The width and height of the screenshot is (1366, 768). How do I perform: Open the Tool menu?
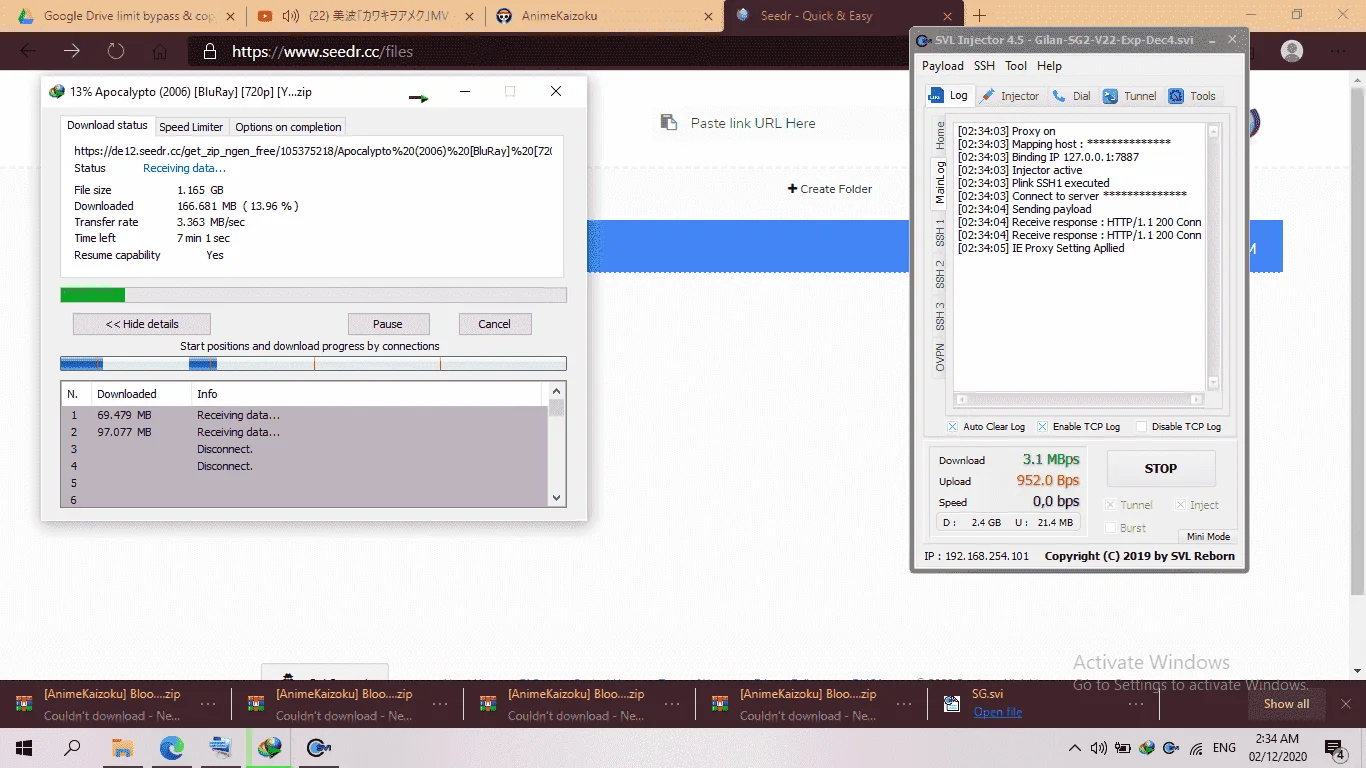[1016, 66]
